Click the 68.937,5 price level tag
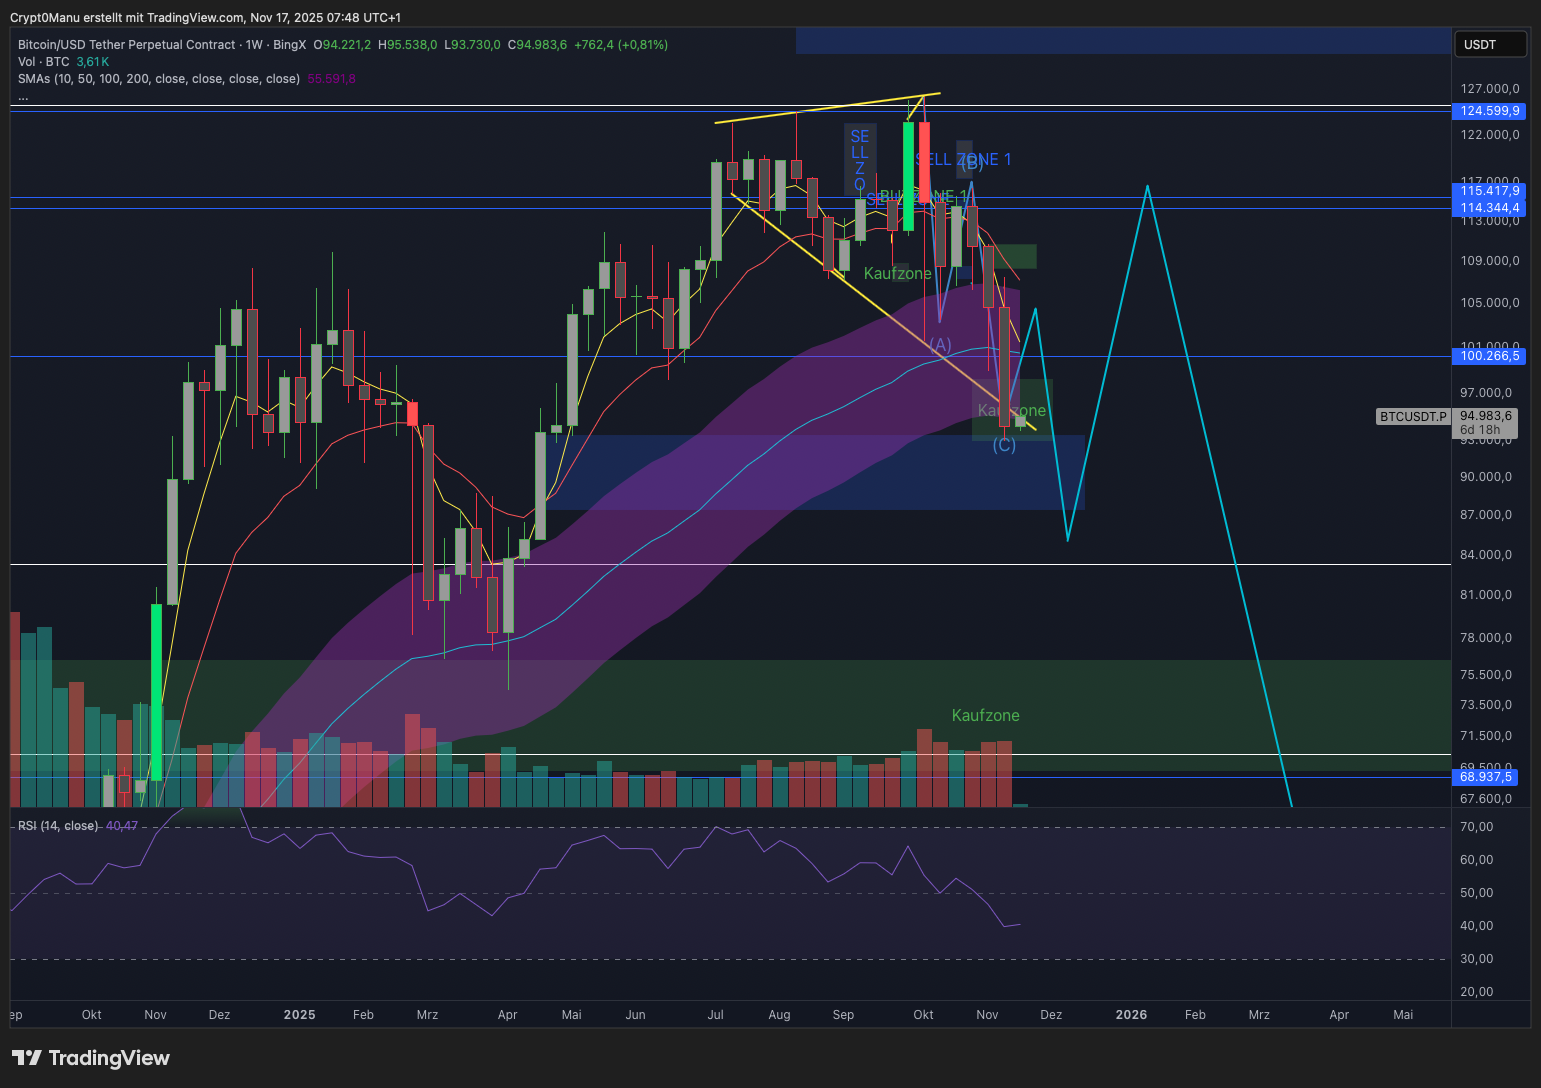Screen dimensions: 1541x1088 tap(1487, 777)
